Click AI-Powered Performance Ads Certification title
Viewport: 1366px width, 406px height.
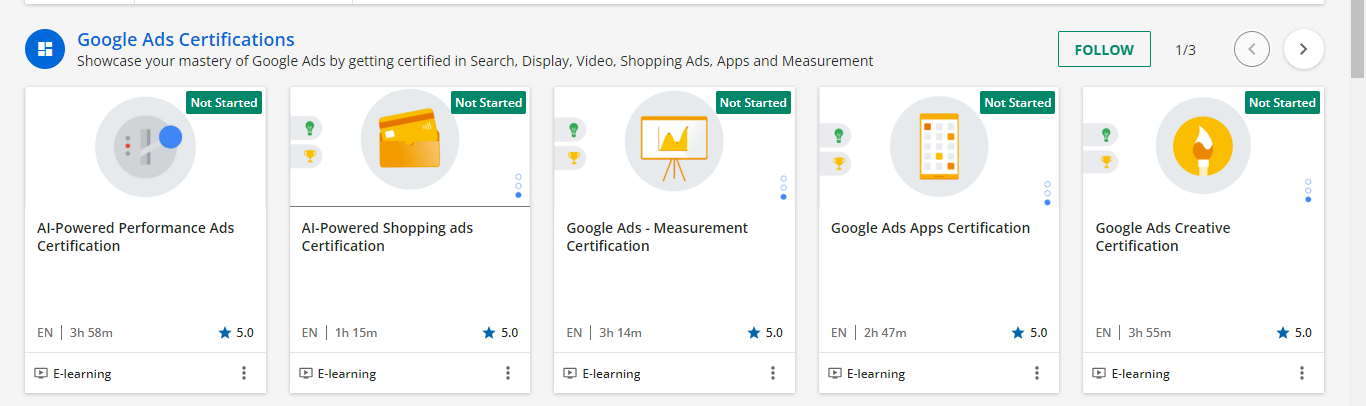pos(136,237)
